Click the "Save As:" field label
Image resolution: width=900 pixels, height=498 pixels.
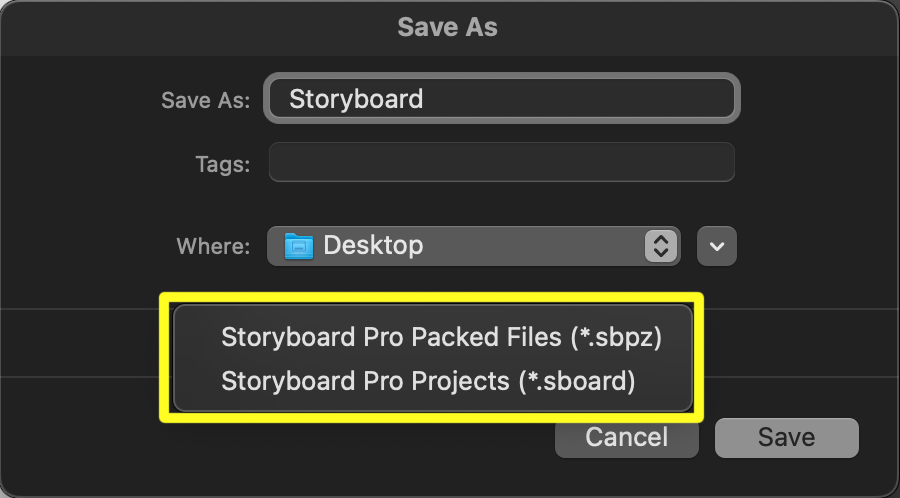click(x=205, y=100)
